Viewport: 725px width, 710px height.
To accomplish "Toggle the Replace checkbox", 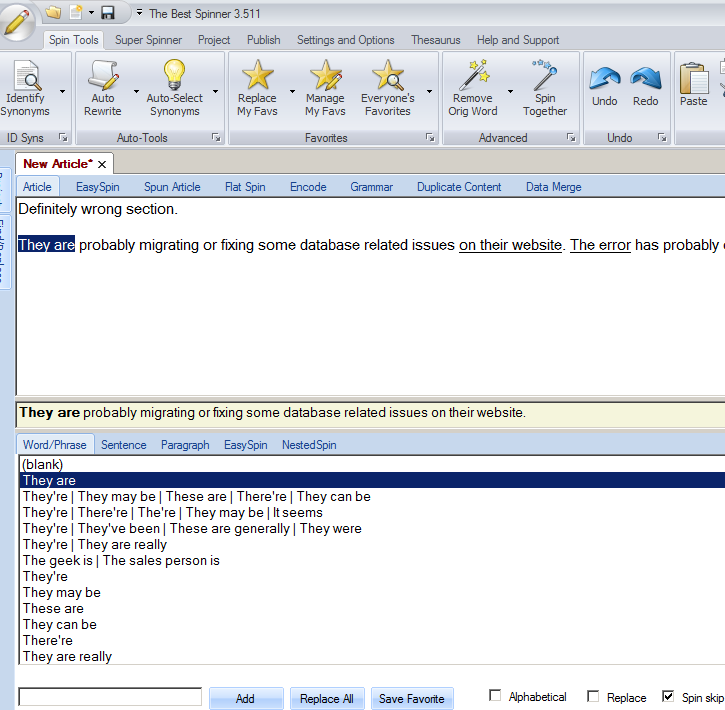I will click(593, 696).
